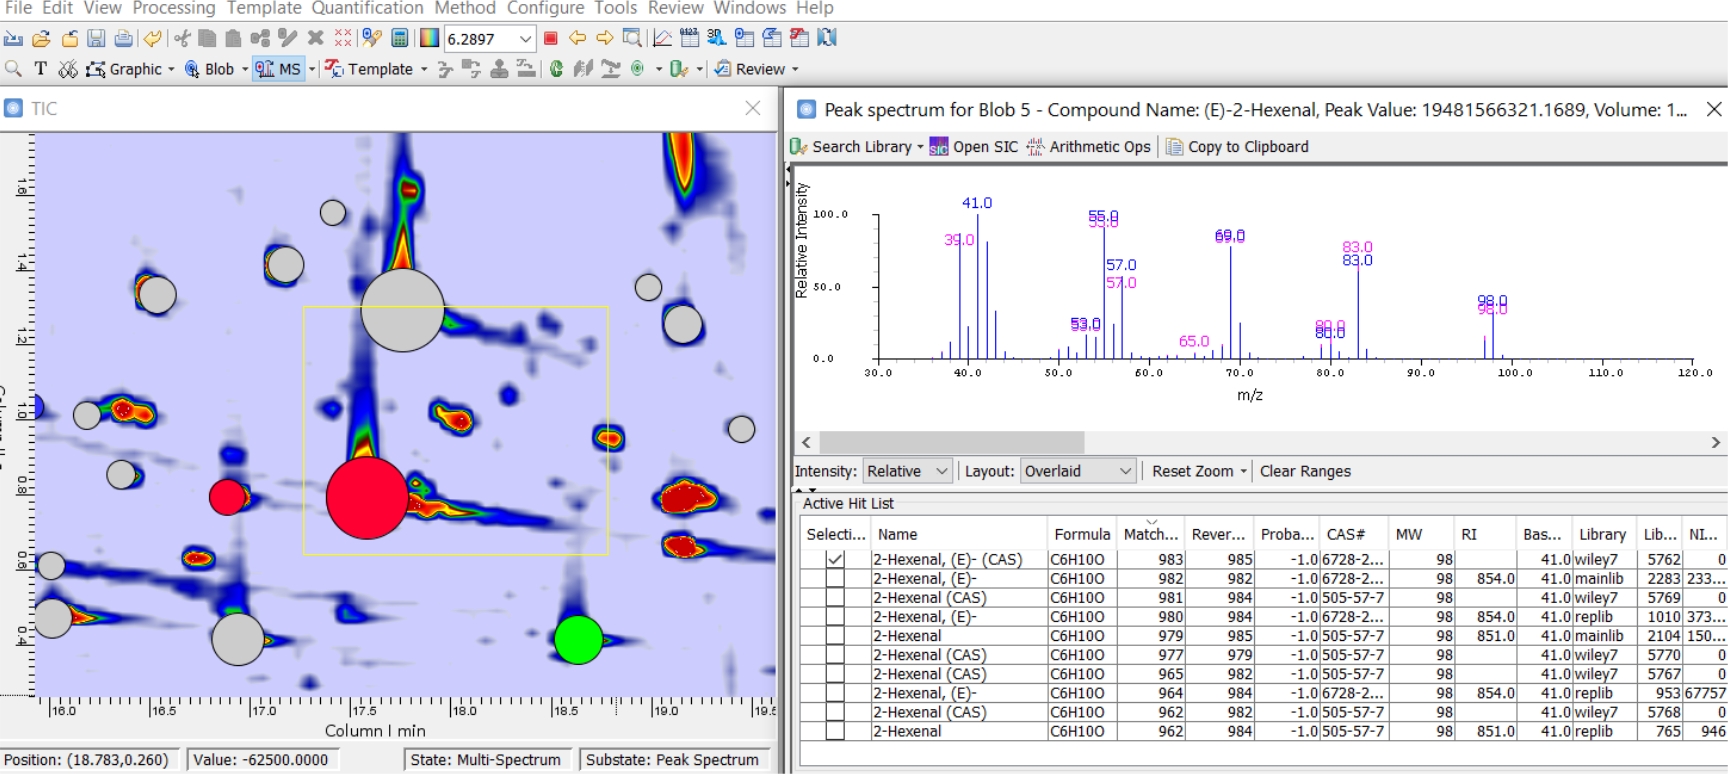This screenshot has height=774, width=1728.
Task: Click the undo arrow icon
Action: tap(152, 39)
